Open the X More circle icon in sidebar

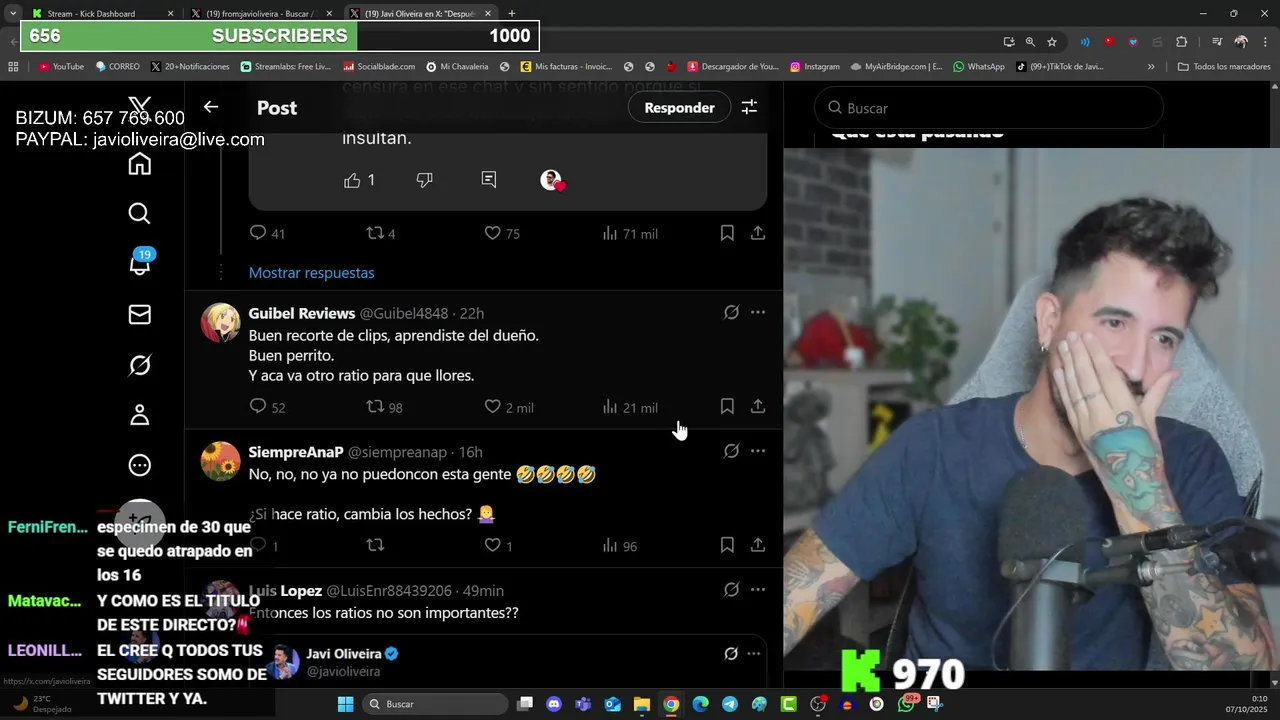(140, 465)
